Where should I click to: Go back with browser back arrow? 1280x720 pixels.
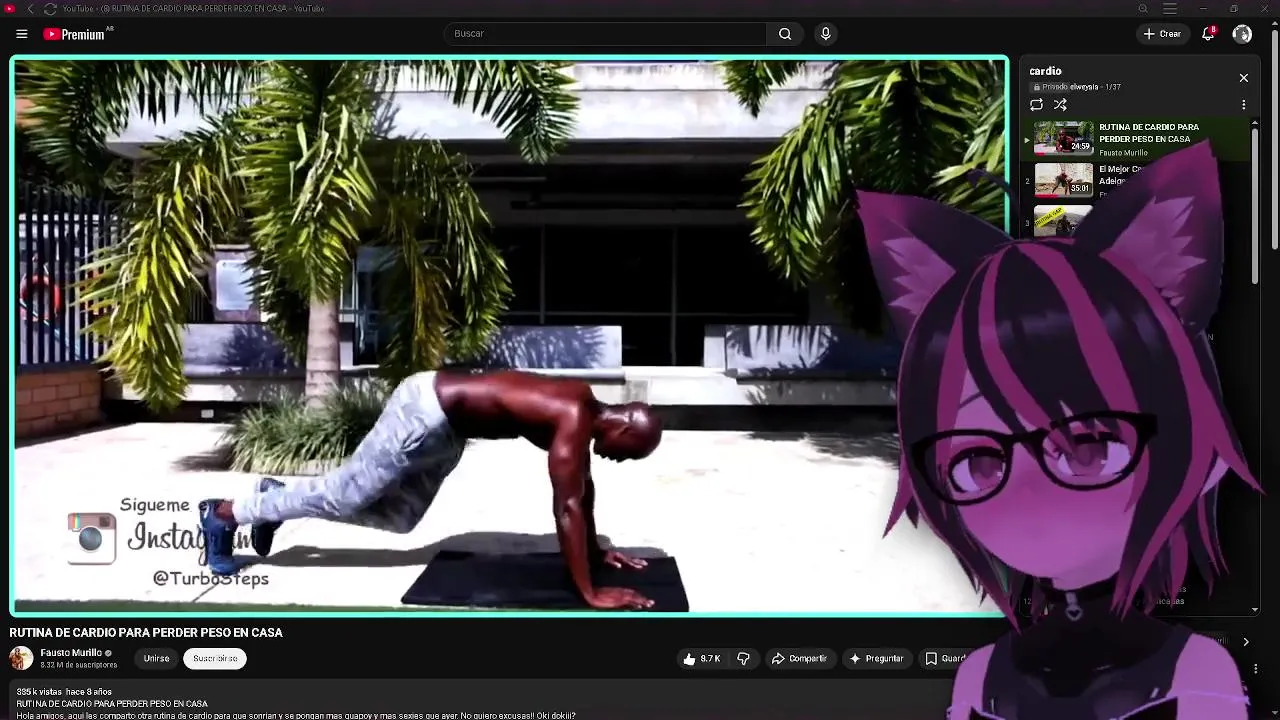30,9
